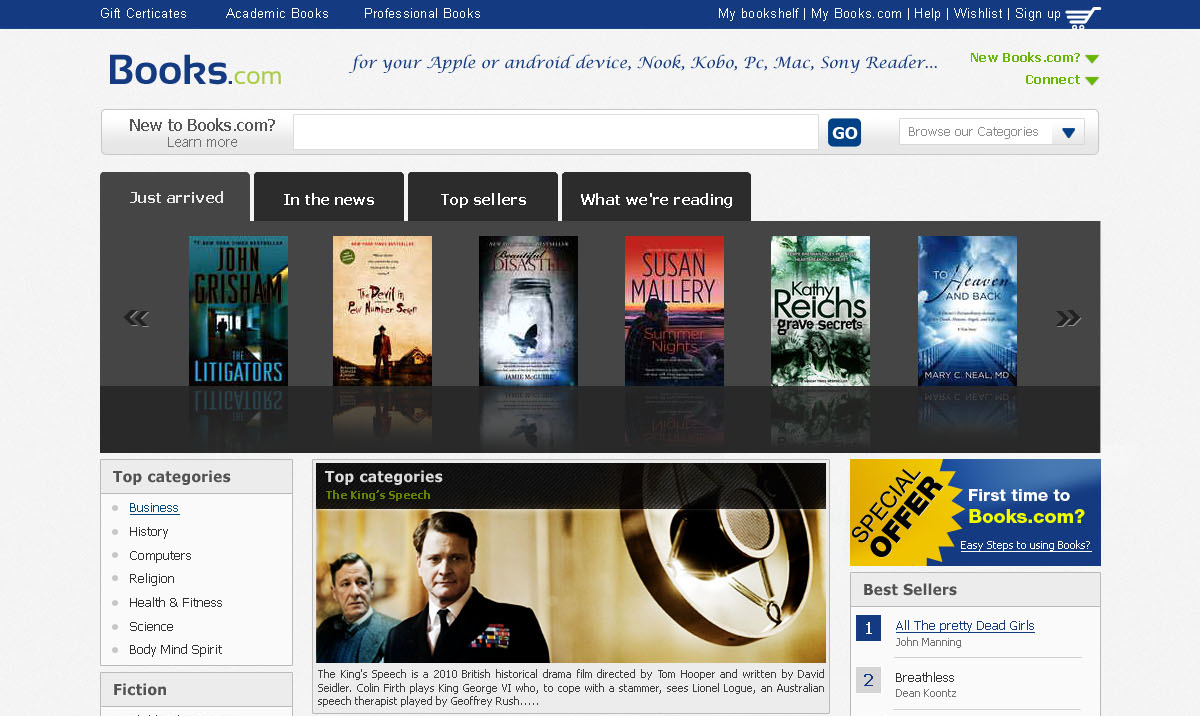Go to Professional Books
Viewport: 1200px width, 716px height.
click(x=422, y=14)
